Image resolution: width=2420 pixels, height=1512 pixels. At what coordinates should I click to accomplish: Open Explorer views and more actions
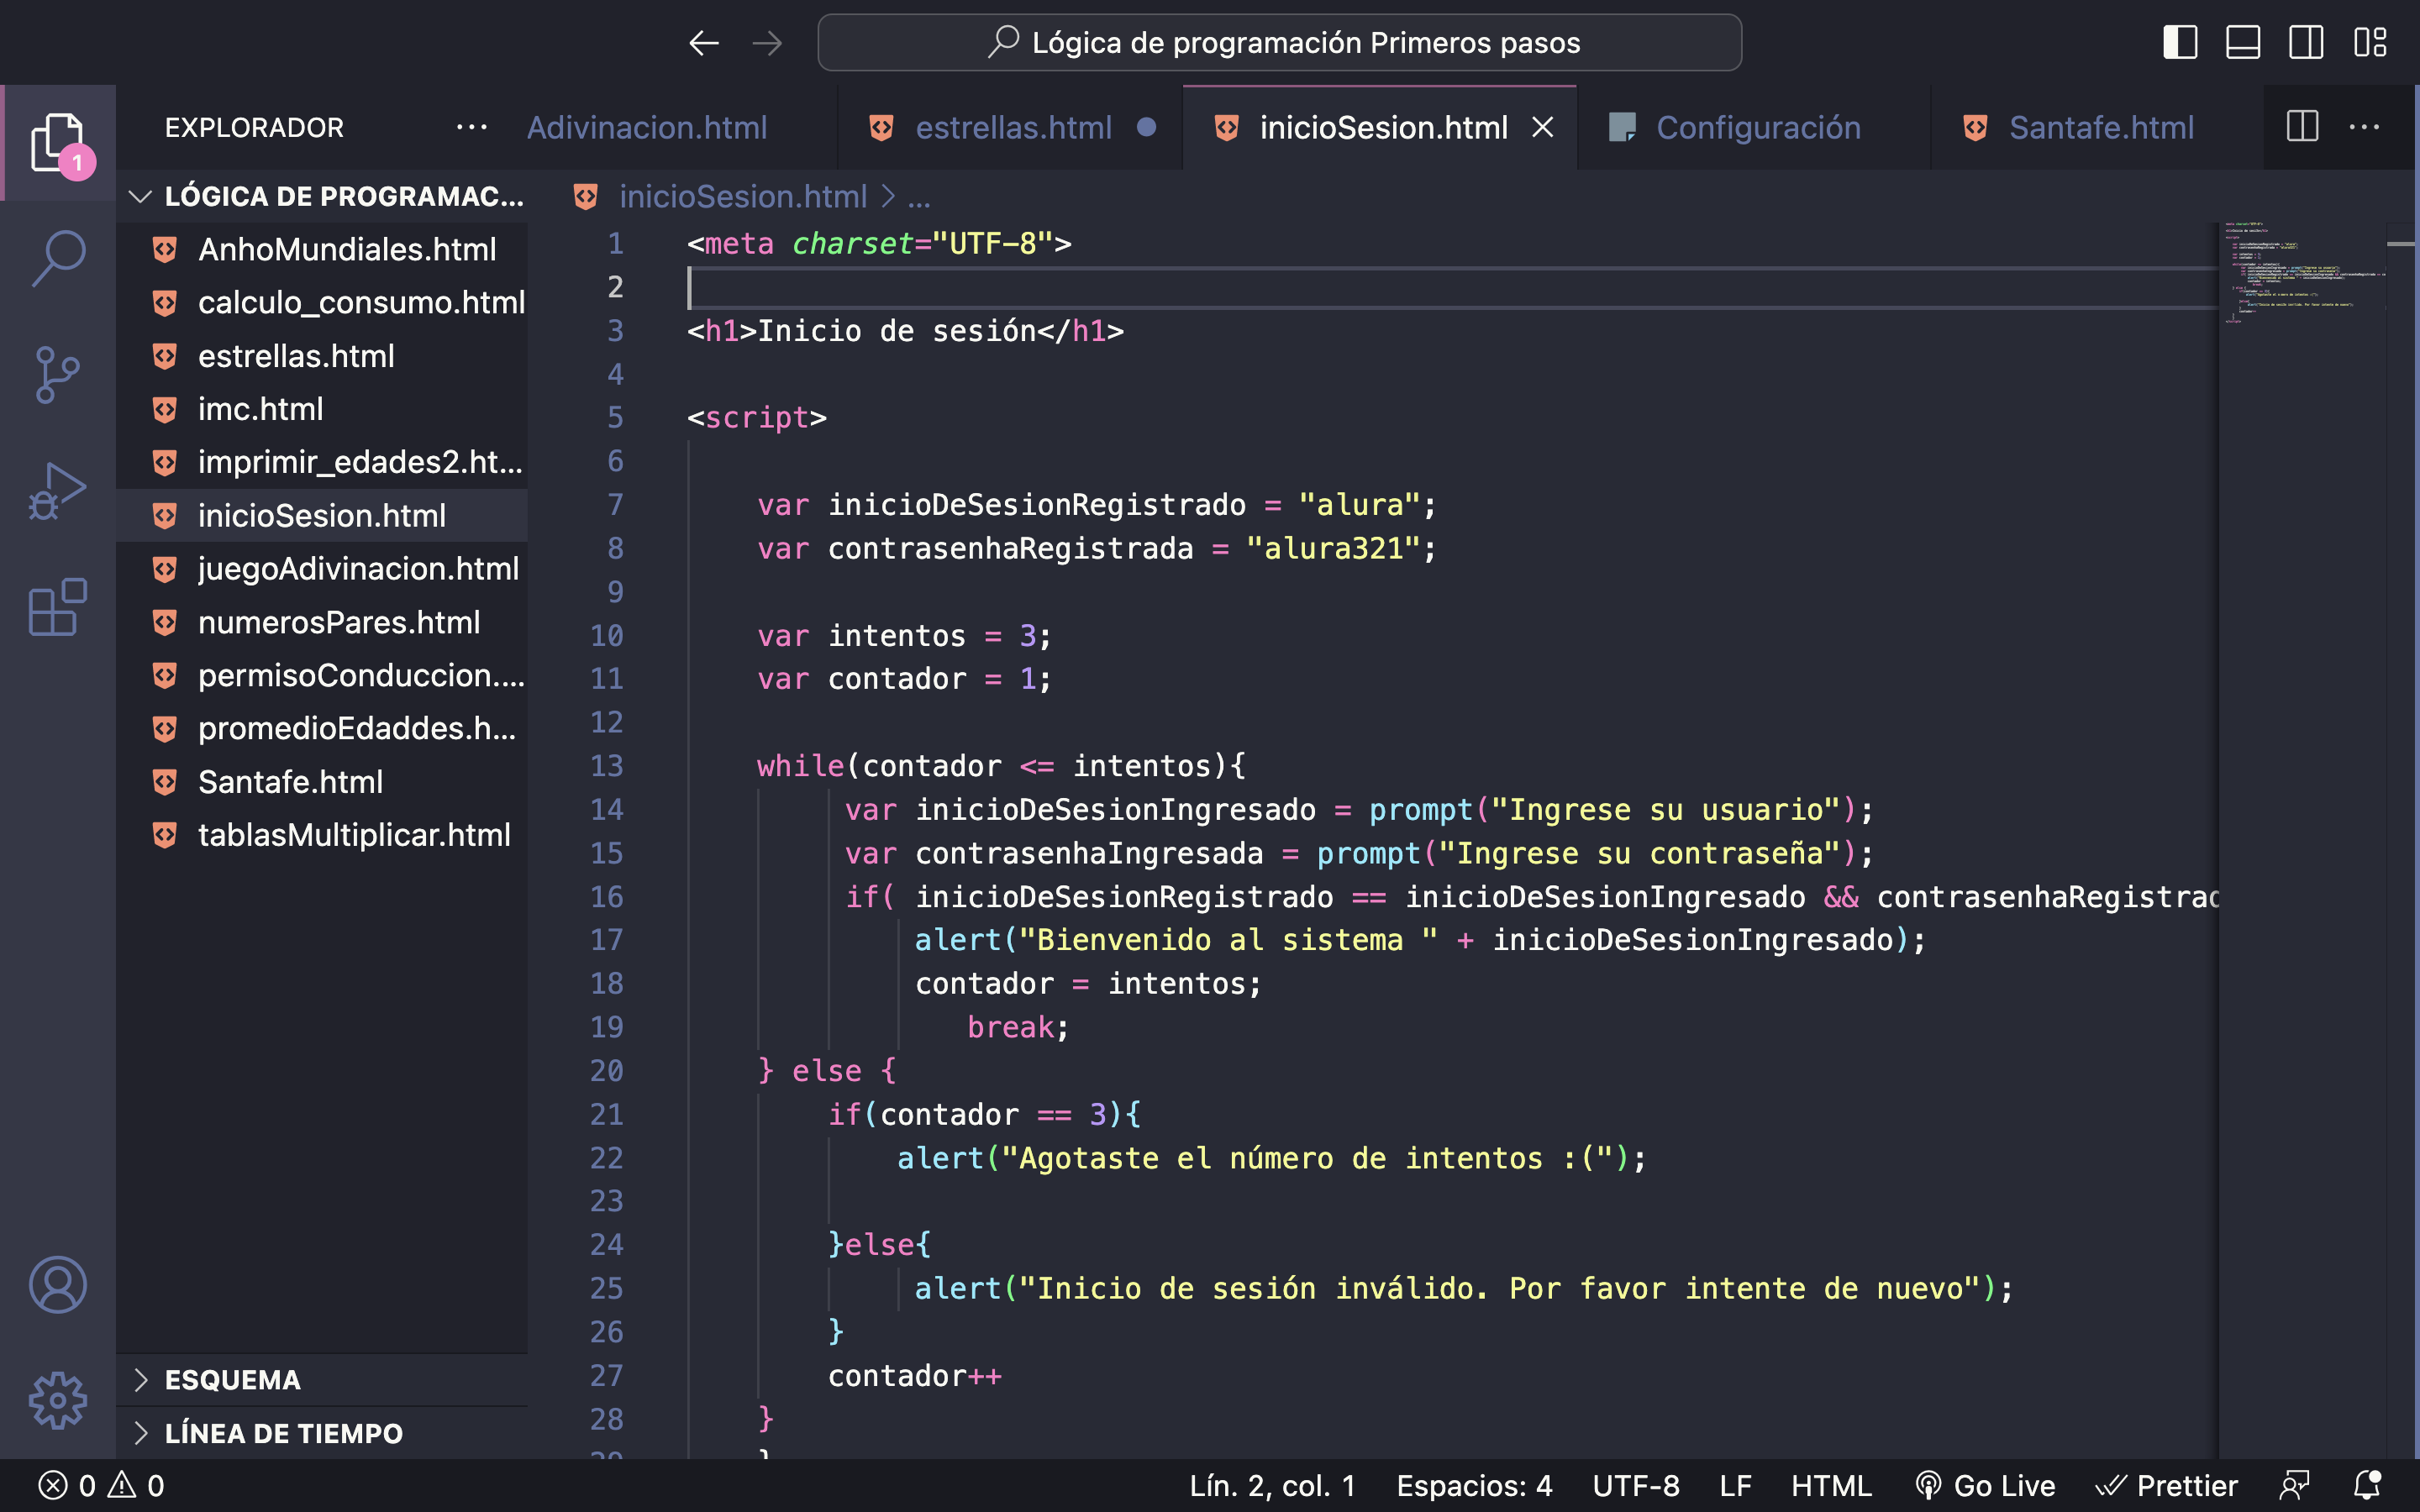[x=471, y=127]
